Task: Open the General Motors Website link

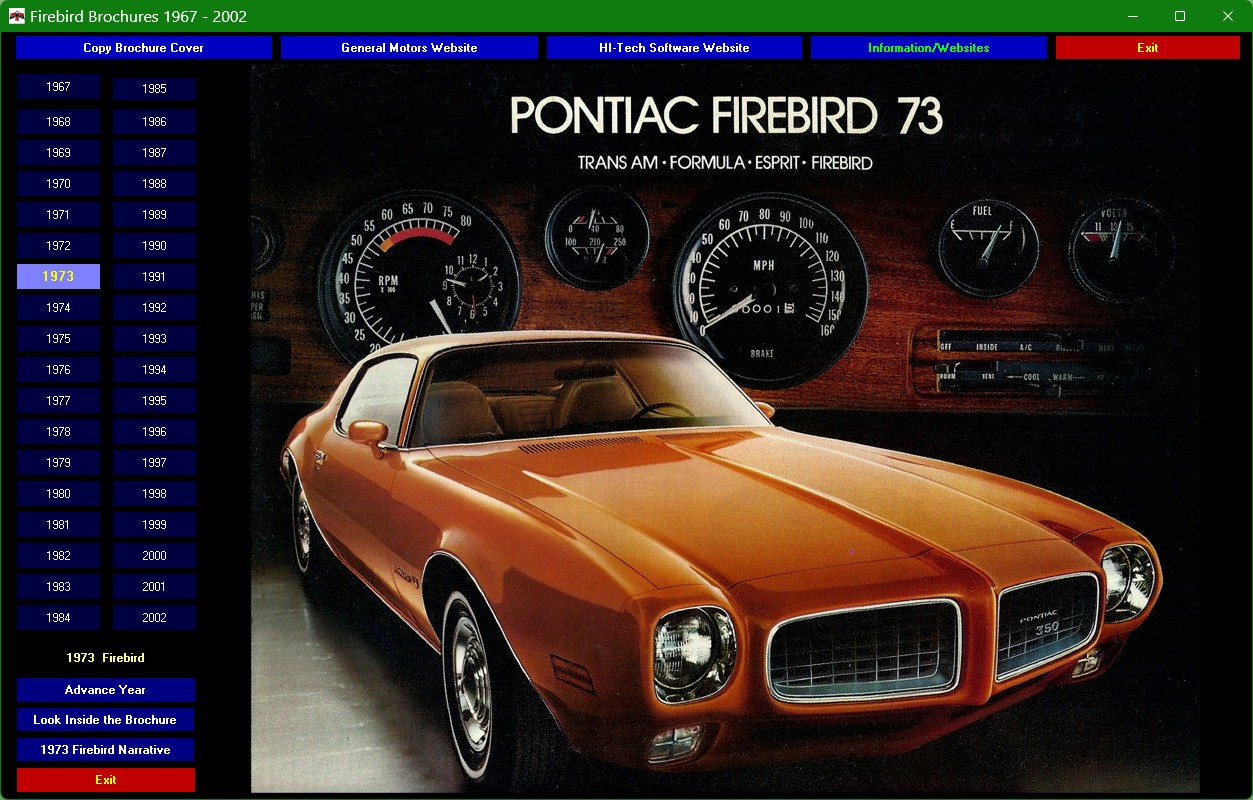Action: coord(409,48)
